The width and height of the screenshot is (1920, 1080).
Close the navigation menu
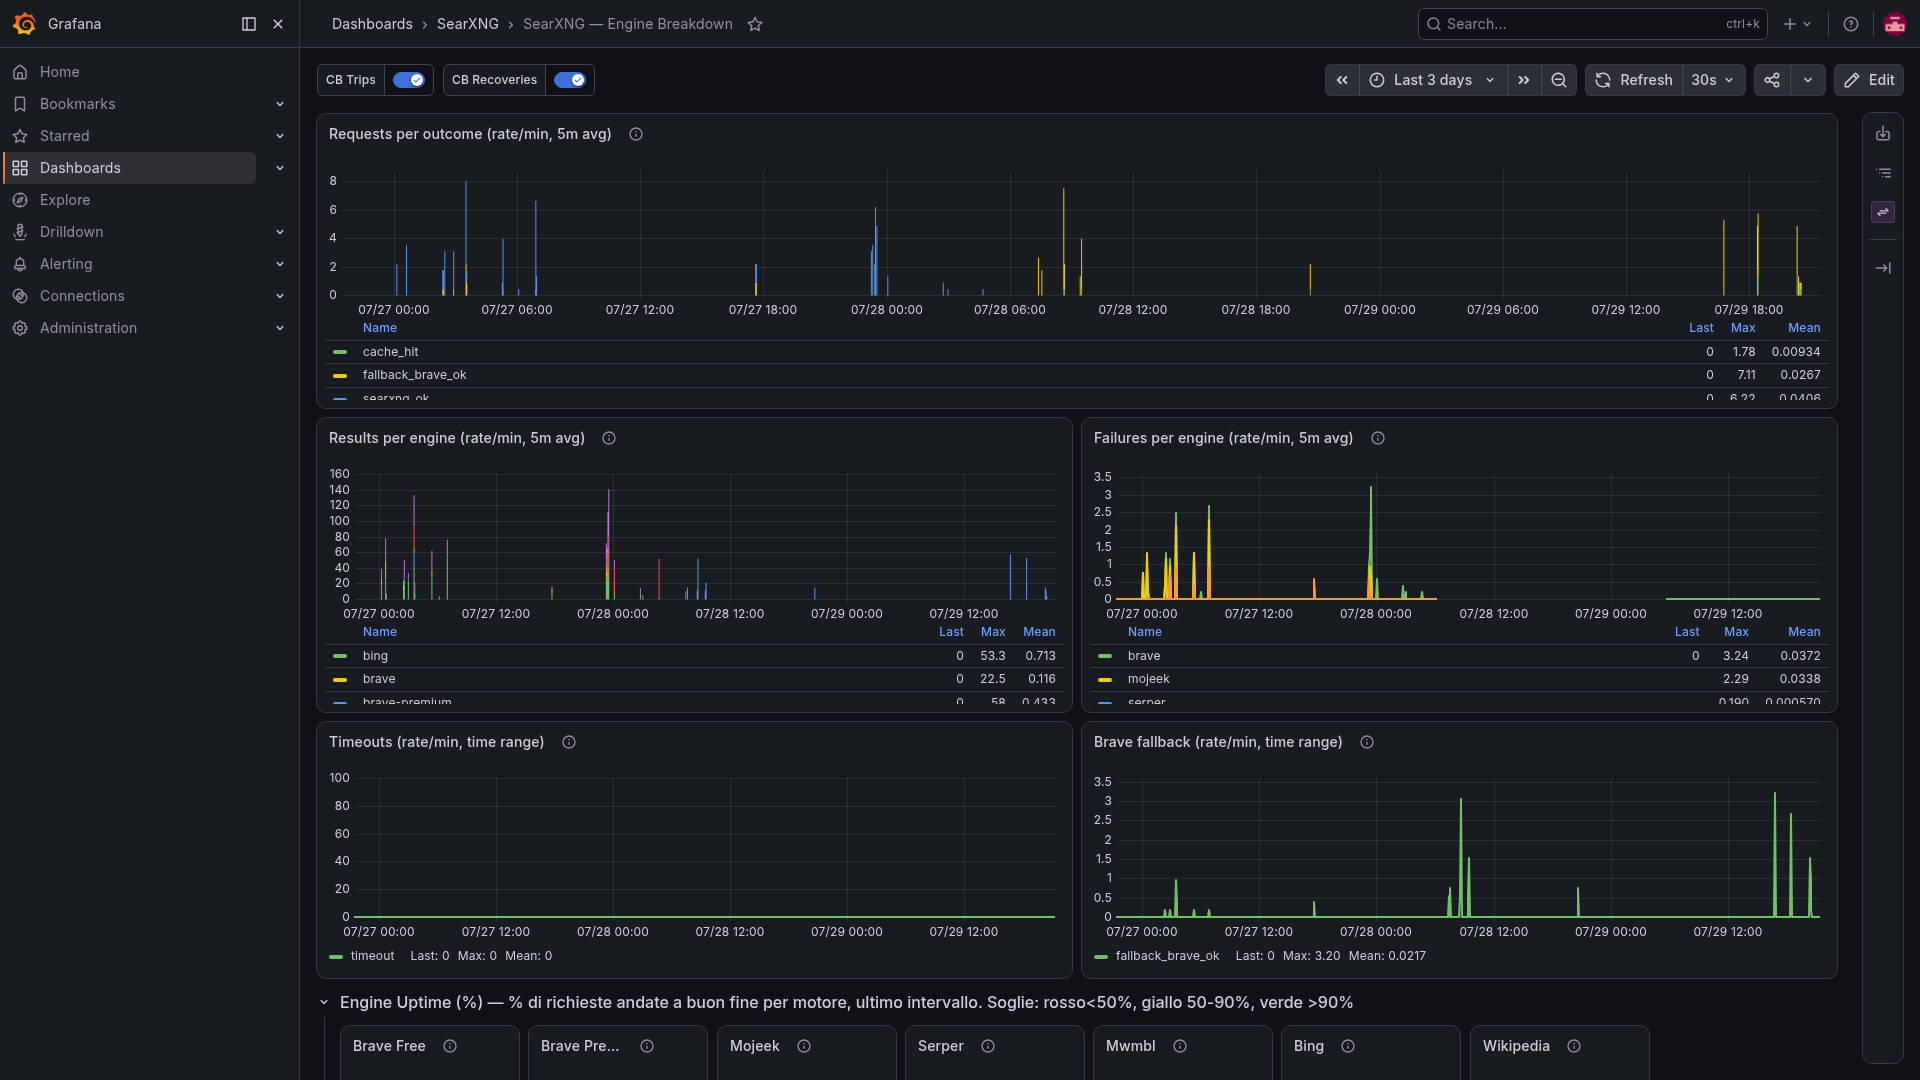278,24
